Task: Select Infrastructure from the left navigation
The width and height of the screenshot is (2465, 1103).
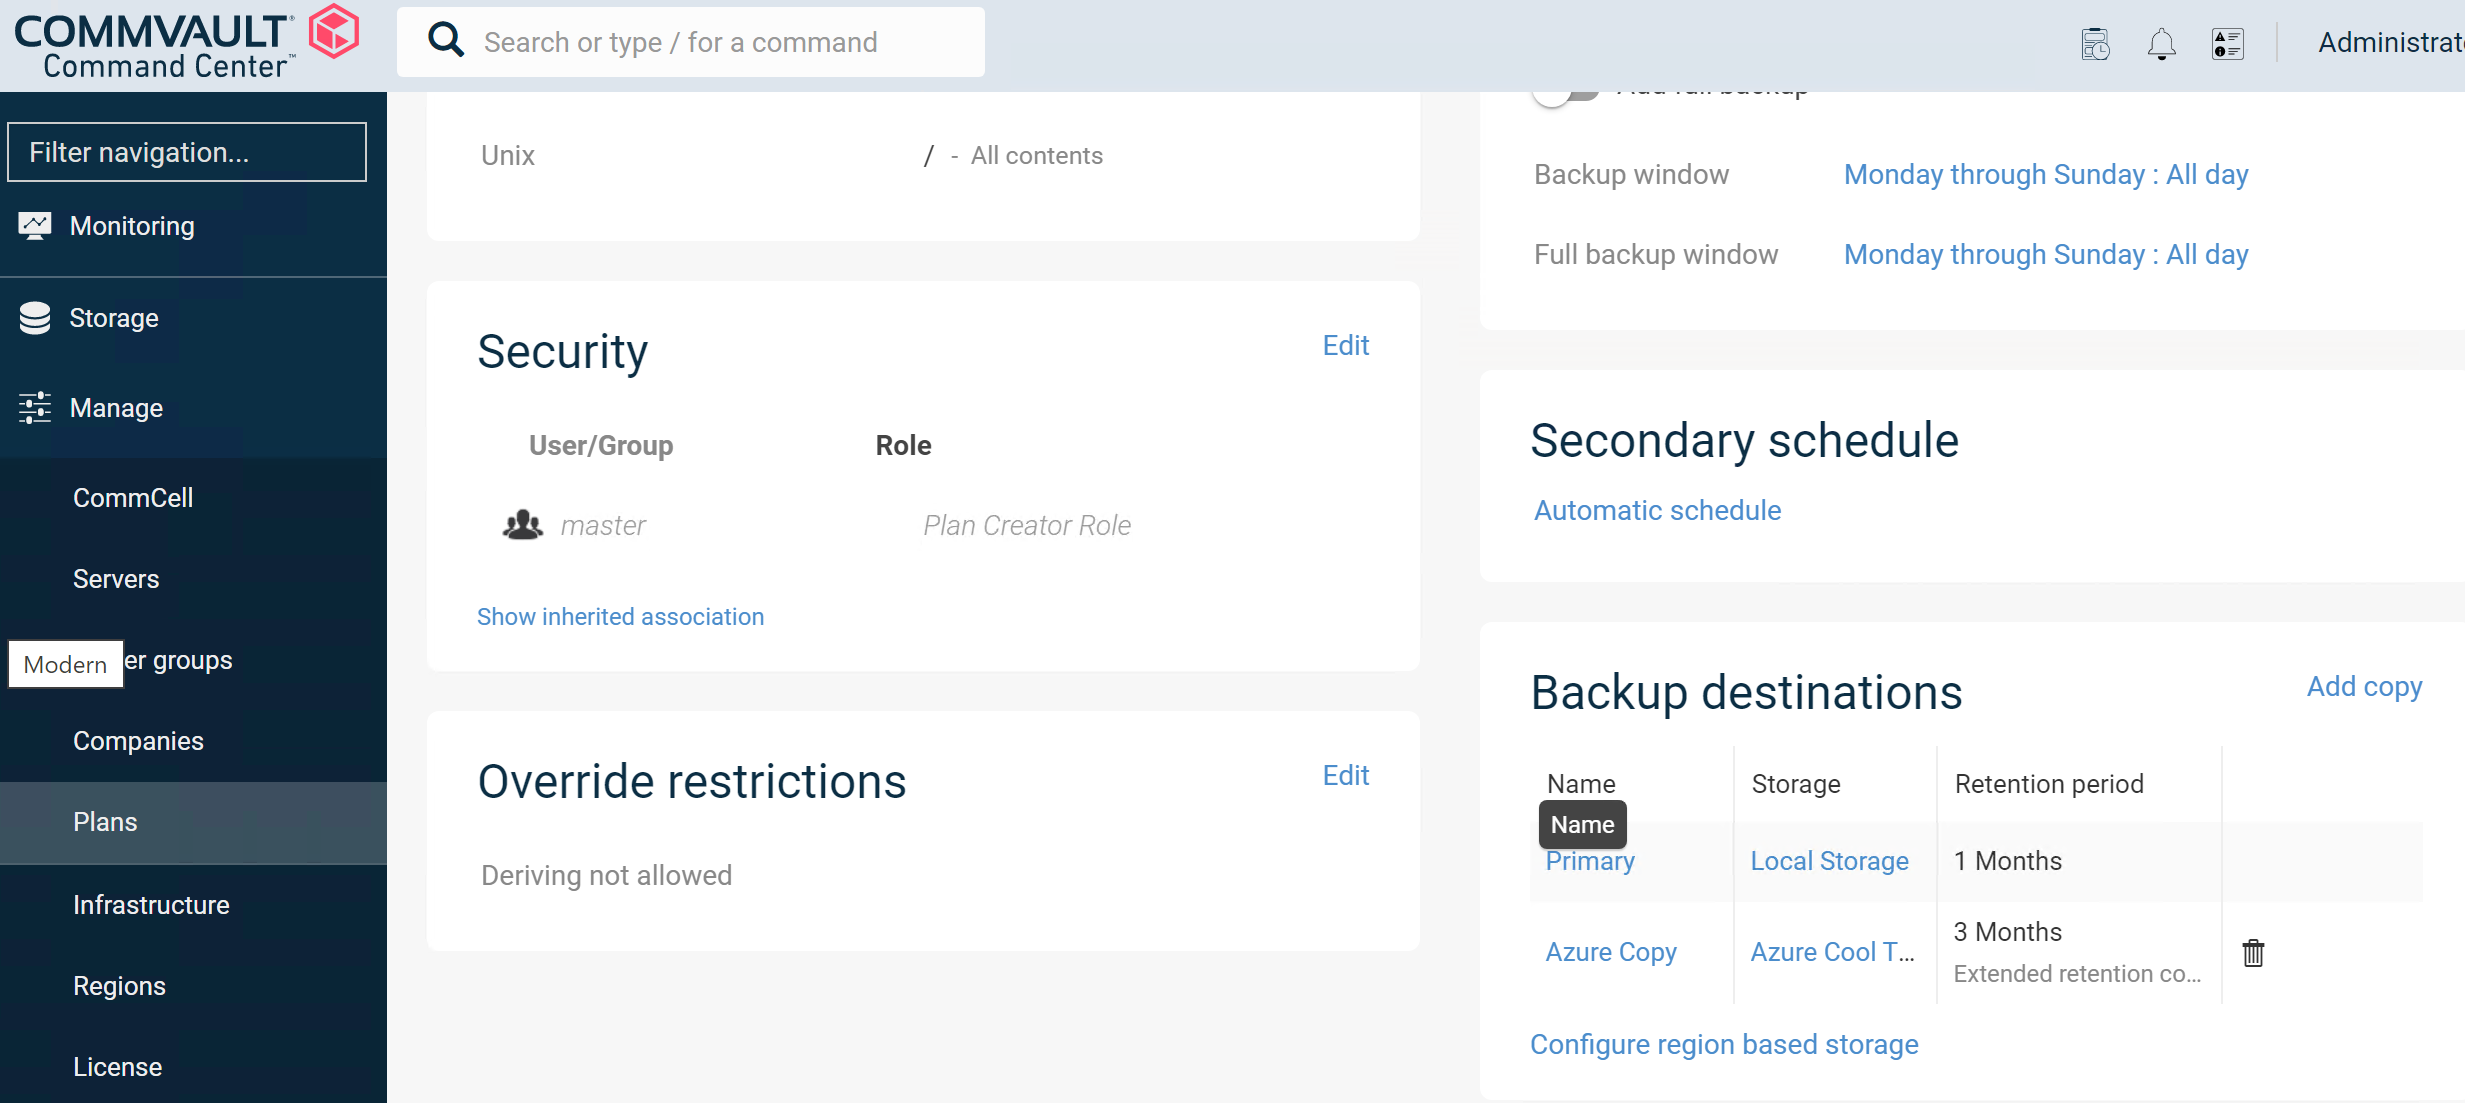Action: 149,903
